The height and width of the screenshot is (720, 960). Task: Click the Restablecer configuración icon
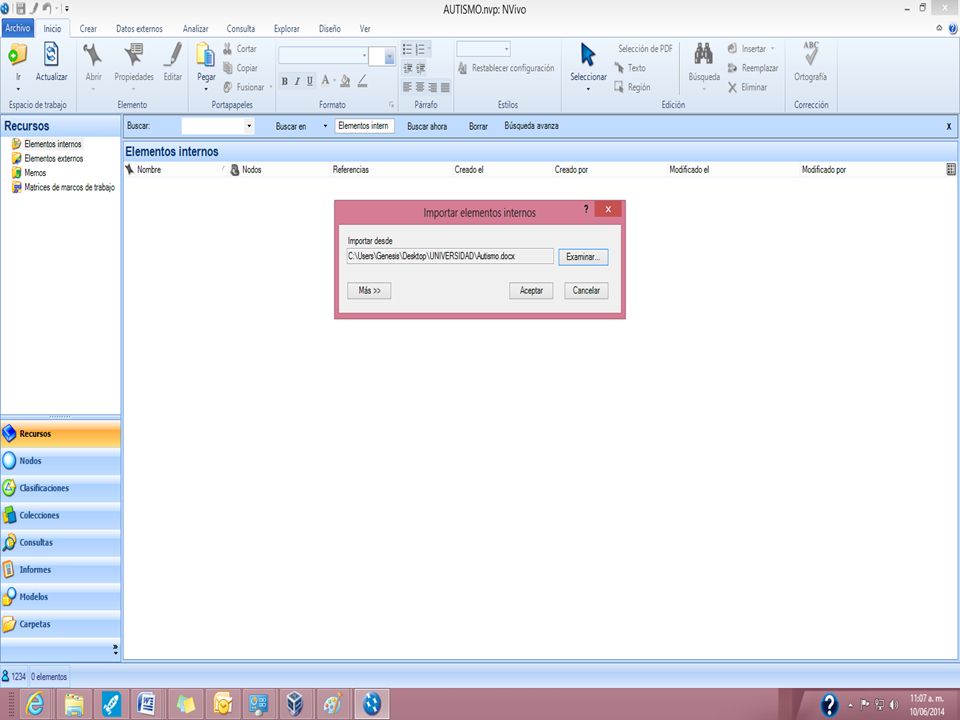(463, 68)
